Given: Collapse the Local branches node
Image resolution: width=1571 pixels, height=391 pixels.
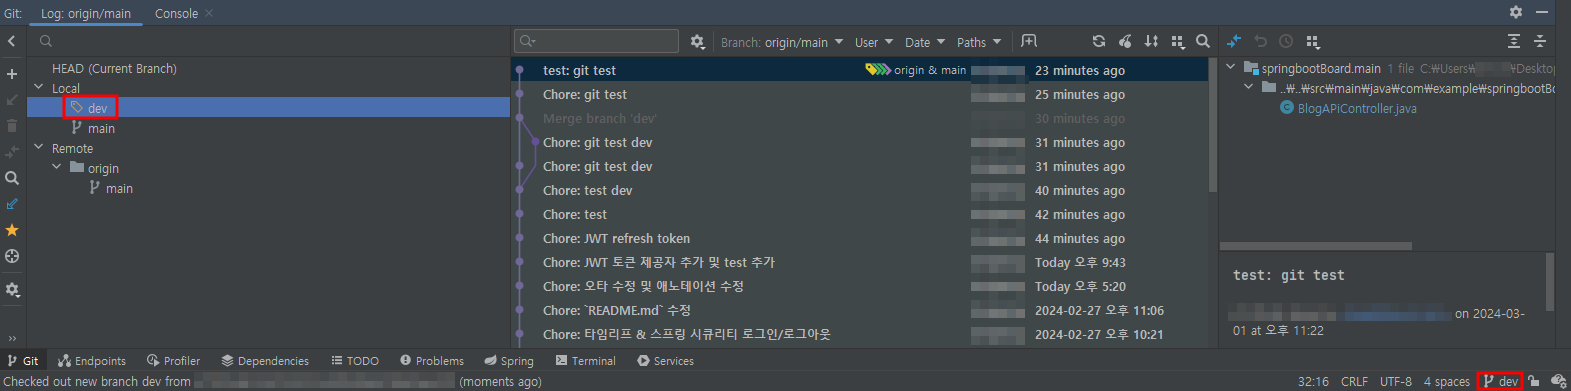Looking at the screenshot, I should coord(39,88).
